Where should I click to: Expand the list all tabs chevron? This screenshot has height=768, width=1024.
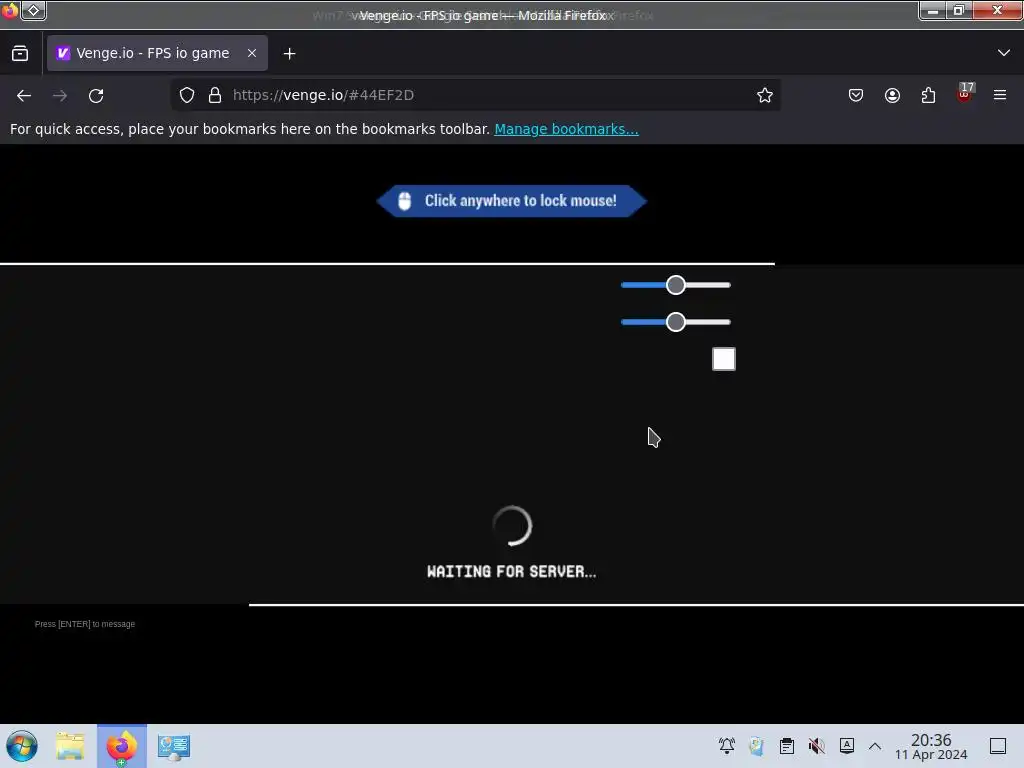coord(1004,53)
